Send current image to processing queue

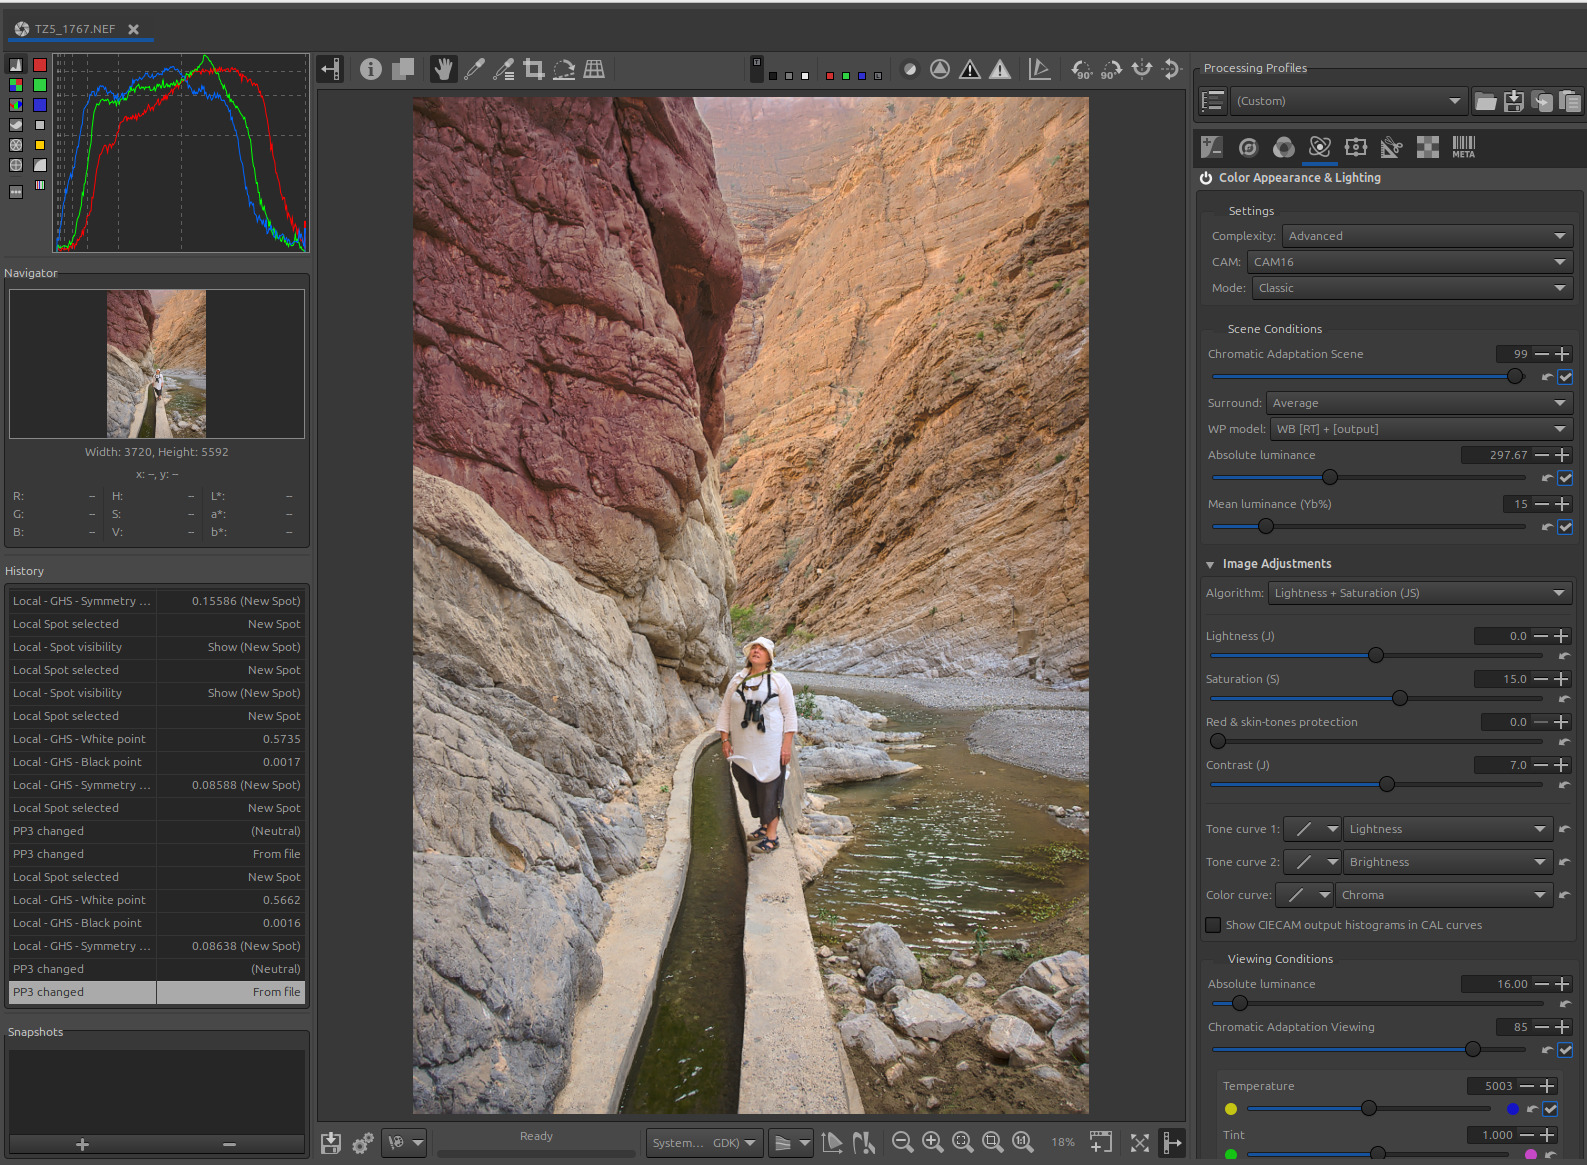click(x=362, y=1142)
